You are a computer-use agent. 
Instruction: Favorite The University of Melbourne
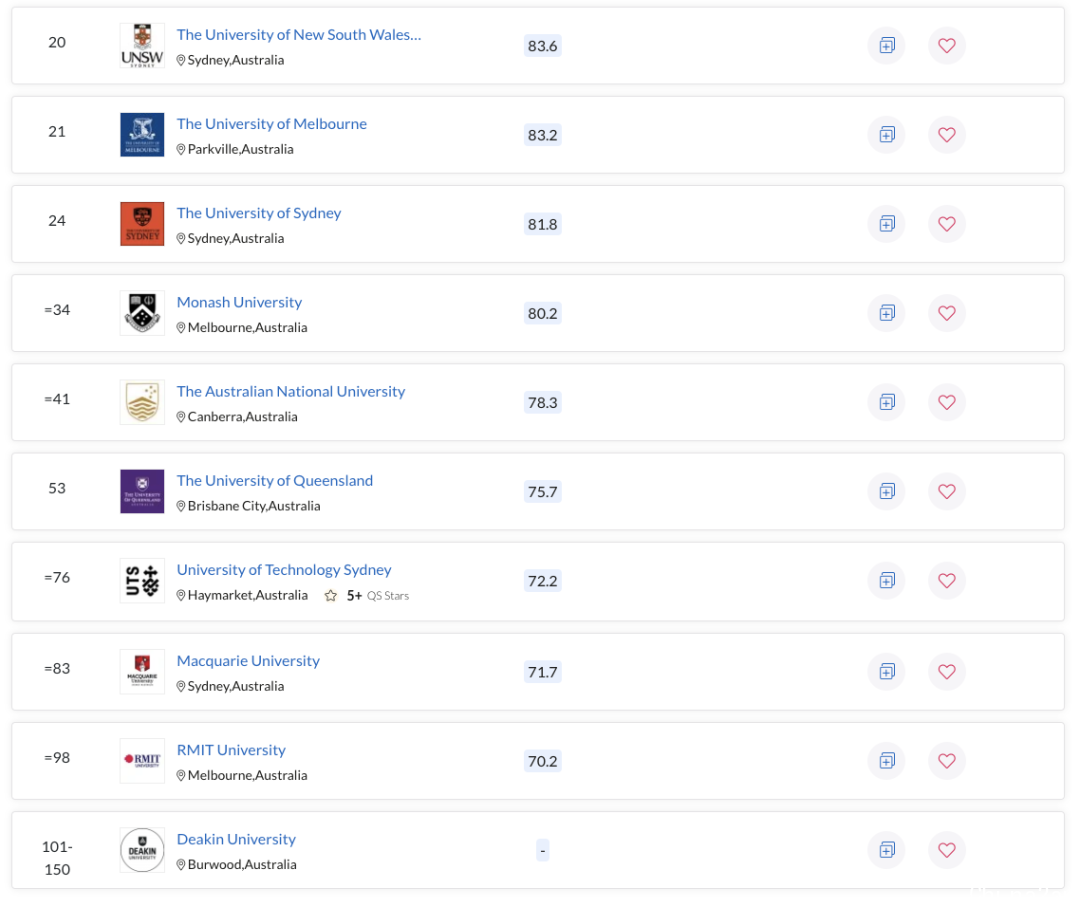946,135
